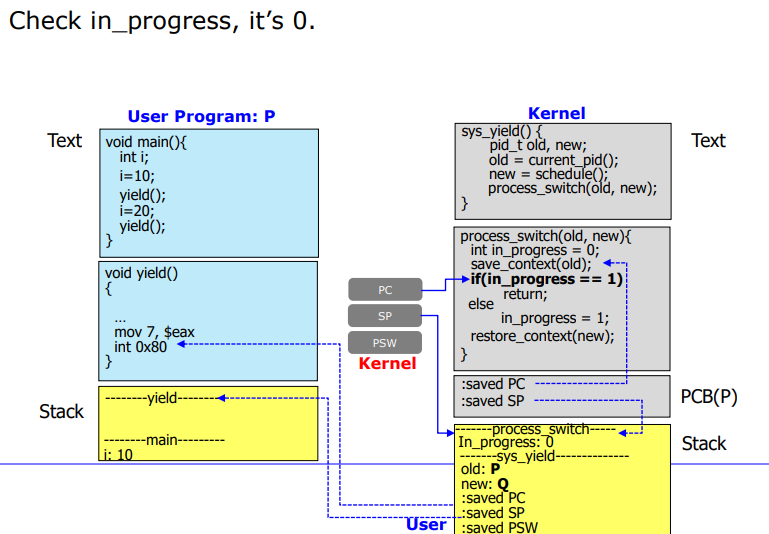The image size is (769, 534).
Task: Click the blue 'Kernel' heading above sys_yield
Action: [x=557, y=113]
